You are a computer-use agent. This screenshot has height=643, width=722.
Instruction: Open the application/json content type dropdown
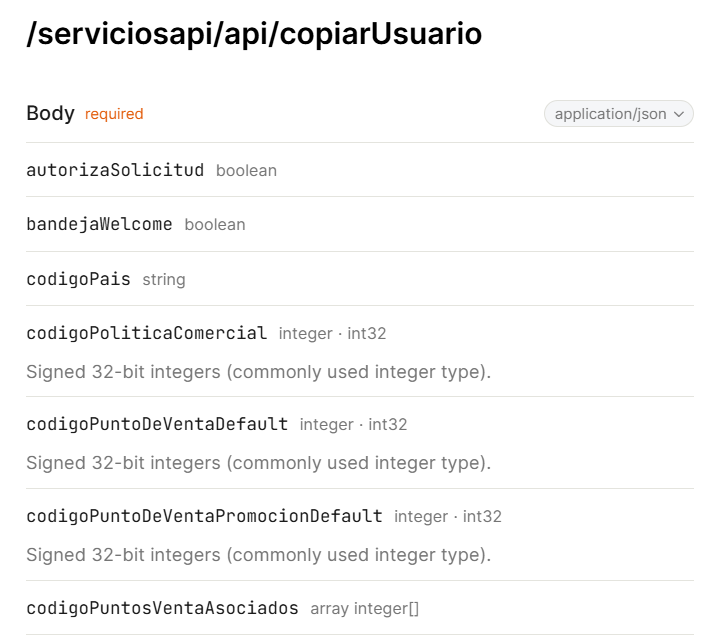[x=611, y=114]
